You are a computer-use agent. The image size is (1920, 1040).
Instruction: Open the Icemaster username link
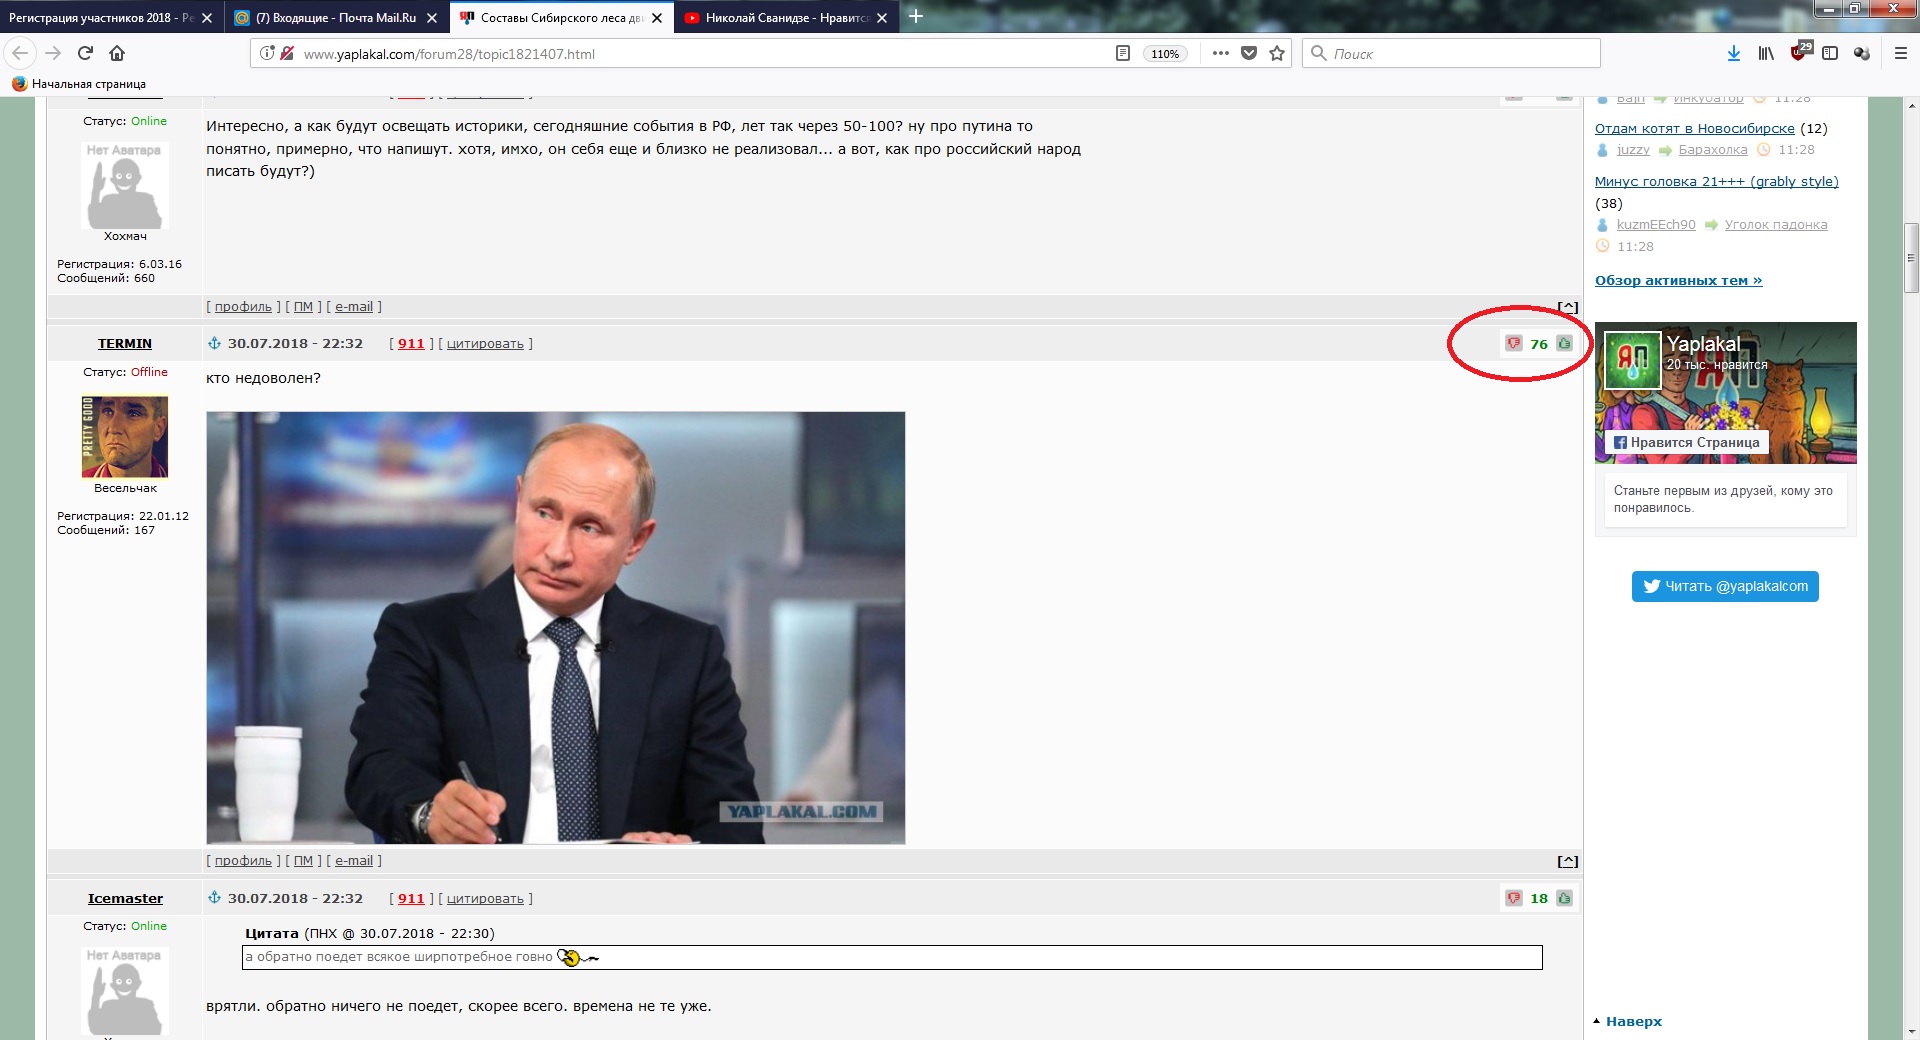point(125,898)
